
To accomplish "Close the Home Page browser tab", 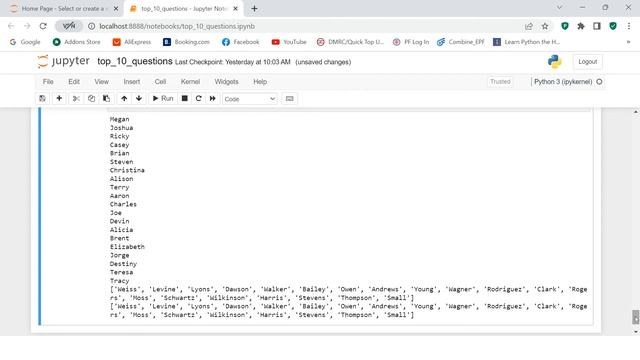I will 116,9.
